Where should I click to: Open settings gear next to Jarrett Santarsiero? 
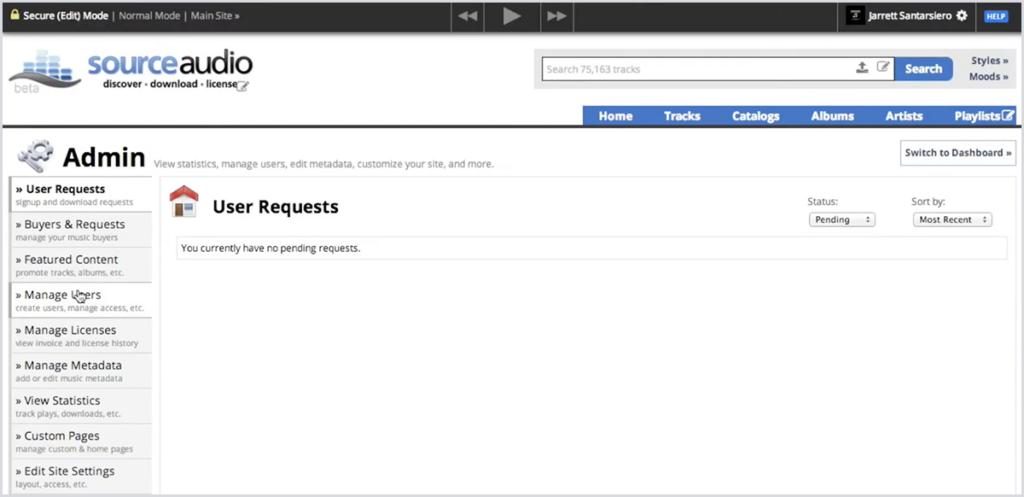962,16
